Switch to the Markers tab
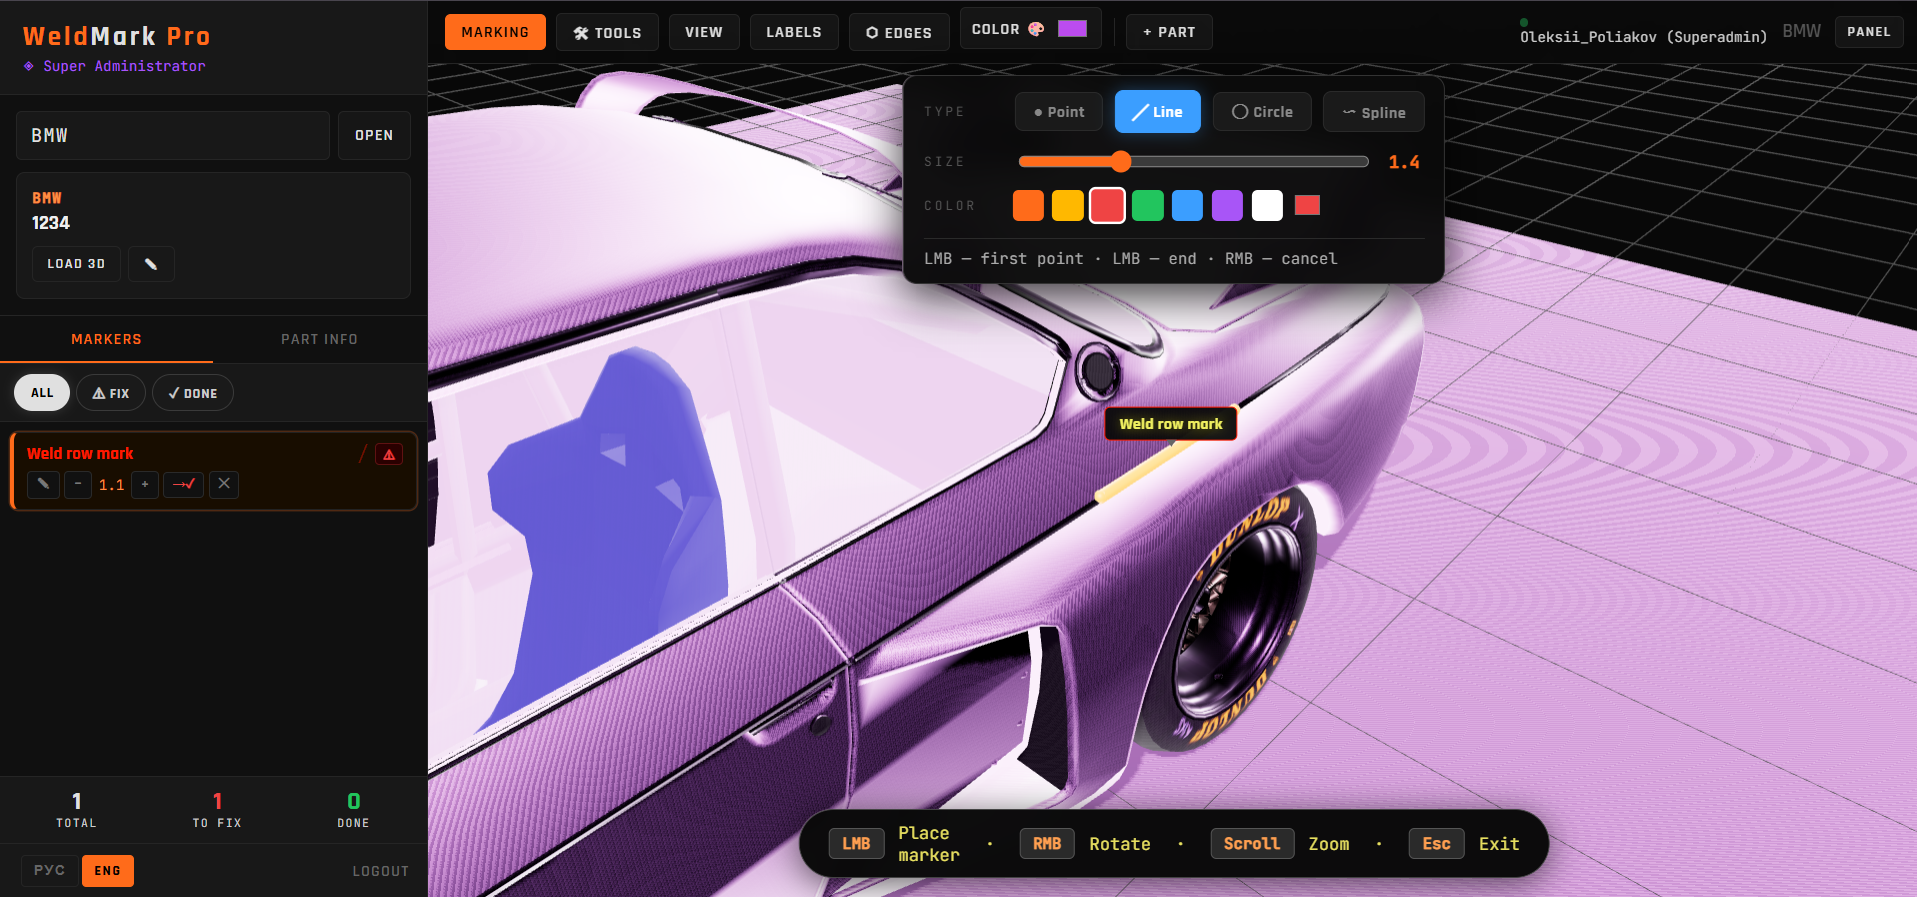Image resolution: width=1917 pixels, height=897 pixels. tap(106, 339)
